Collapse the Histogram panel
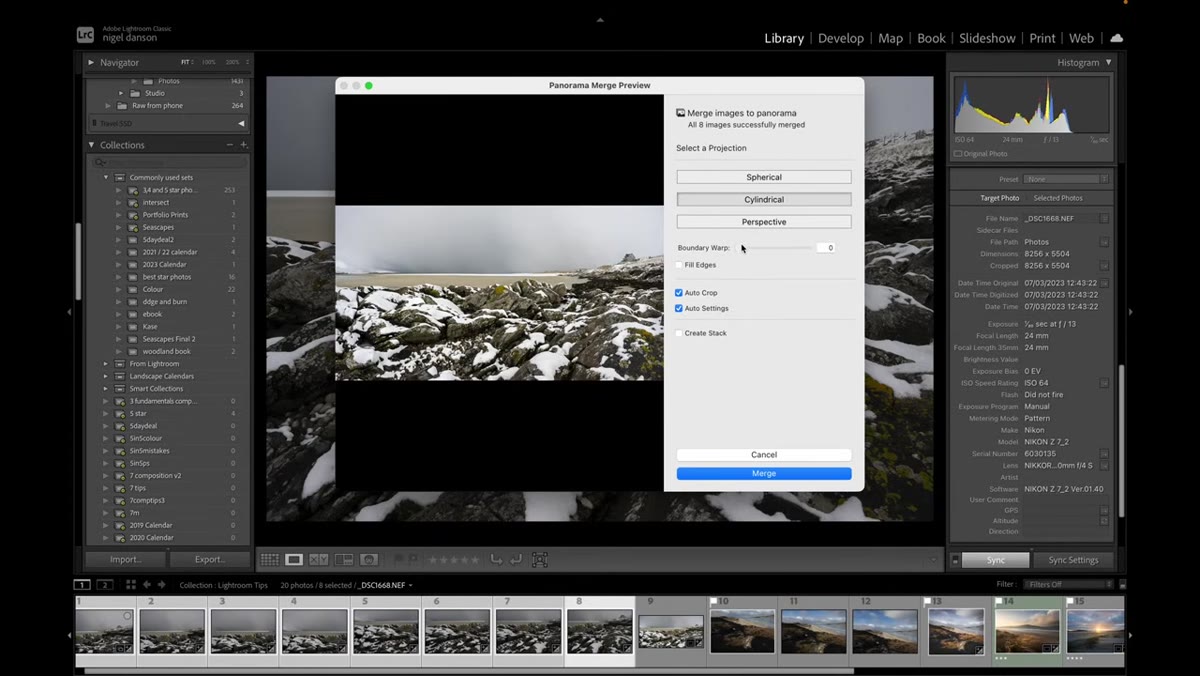The image size is (1200, 676). click(x=1108, y=63)
